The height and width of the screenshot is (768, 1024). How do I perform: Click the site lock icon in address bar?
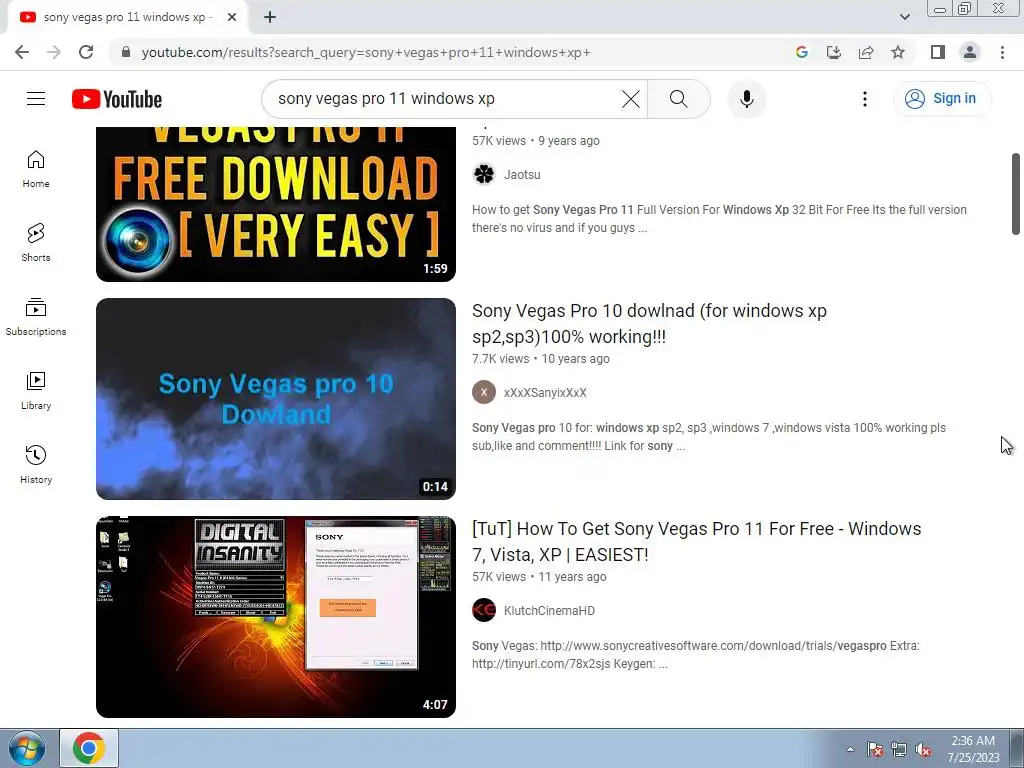(126, 52)
